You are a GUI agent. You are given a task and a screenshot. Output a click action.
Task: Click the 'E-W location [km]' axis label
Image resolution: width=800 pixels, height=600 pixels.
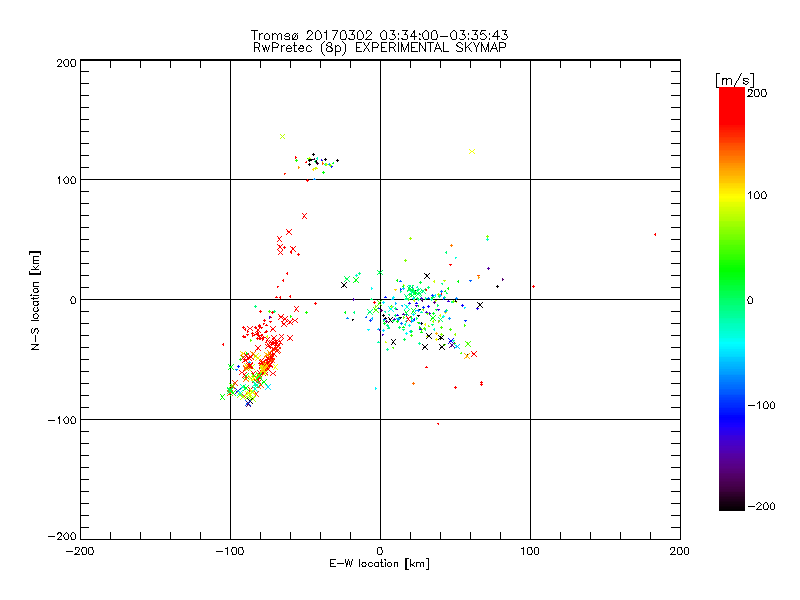[379, 564]
